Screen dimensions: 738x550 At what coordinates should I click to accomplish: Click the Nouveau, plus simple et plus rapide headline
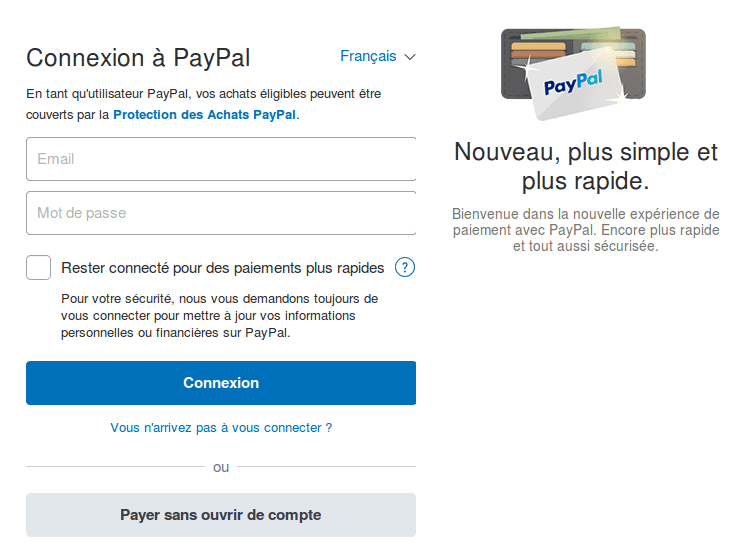pyautogui.click(x=586, y=166)
